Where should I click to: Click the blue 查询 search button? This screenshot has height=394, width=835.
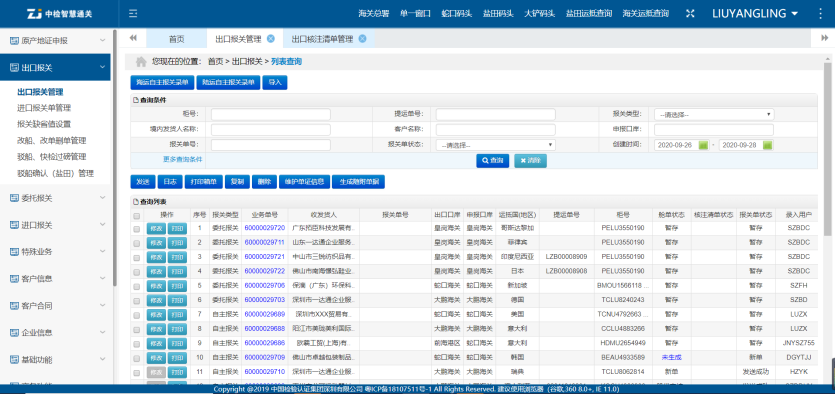(493, 160)
